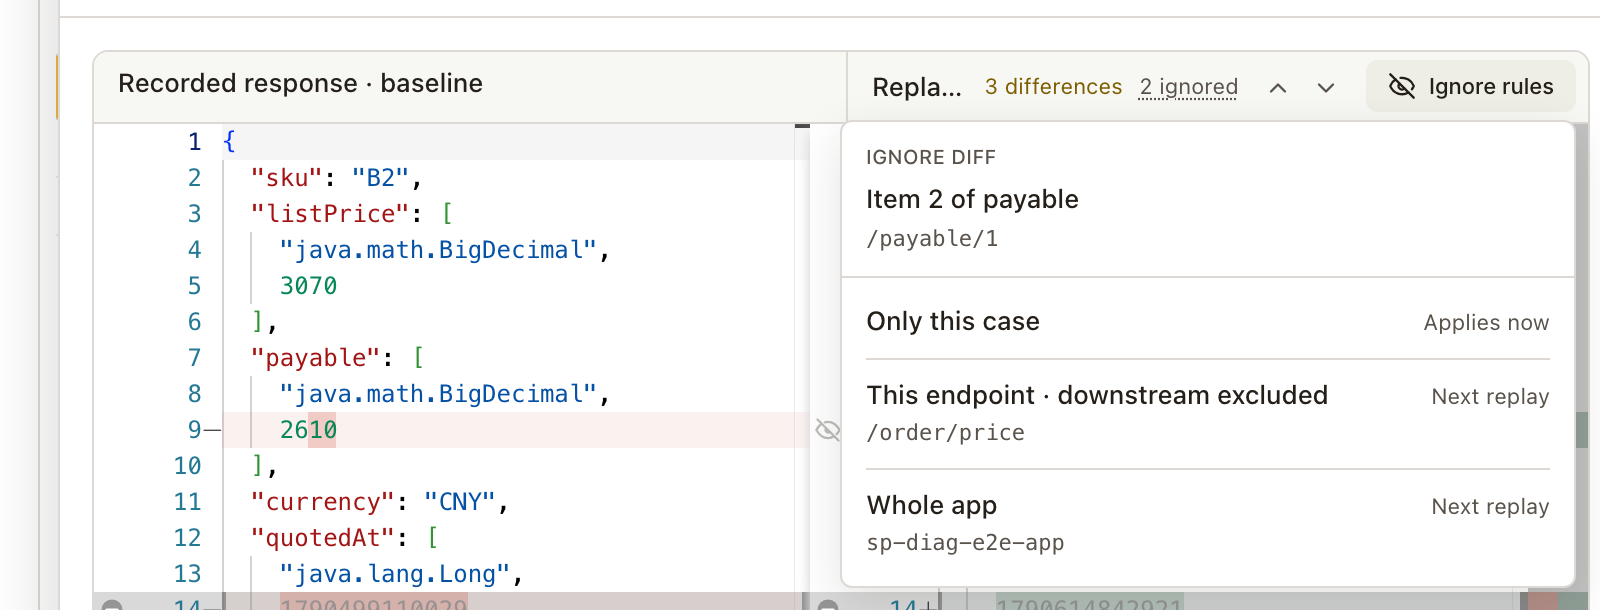Click the 3 differences counter

[1053, 87]
